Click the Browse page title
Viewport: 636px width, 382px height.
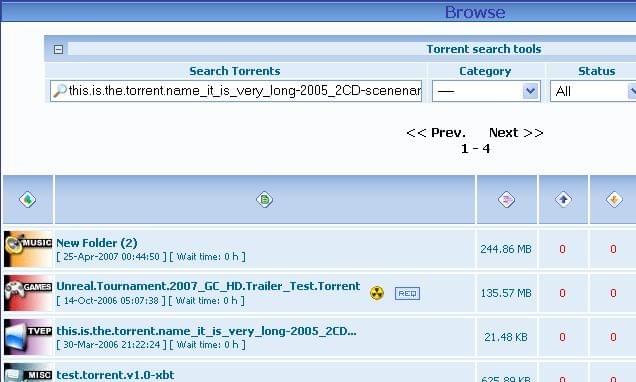coord(475,12)
